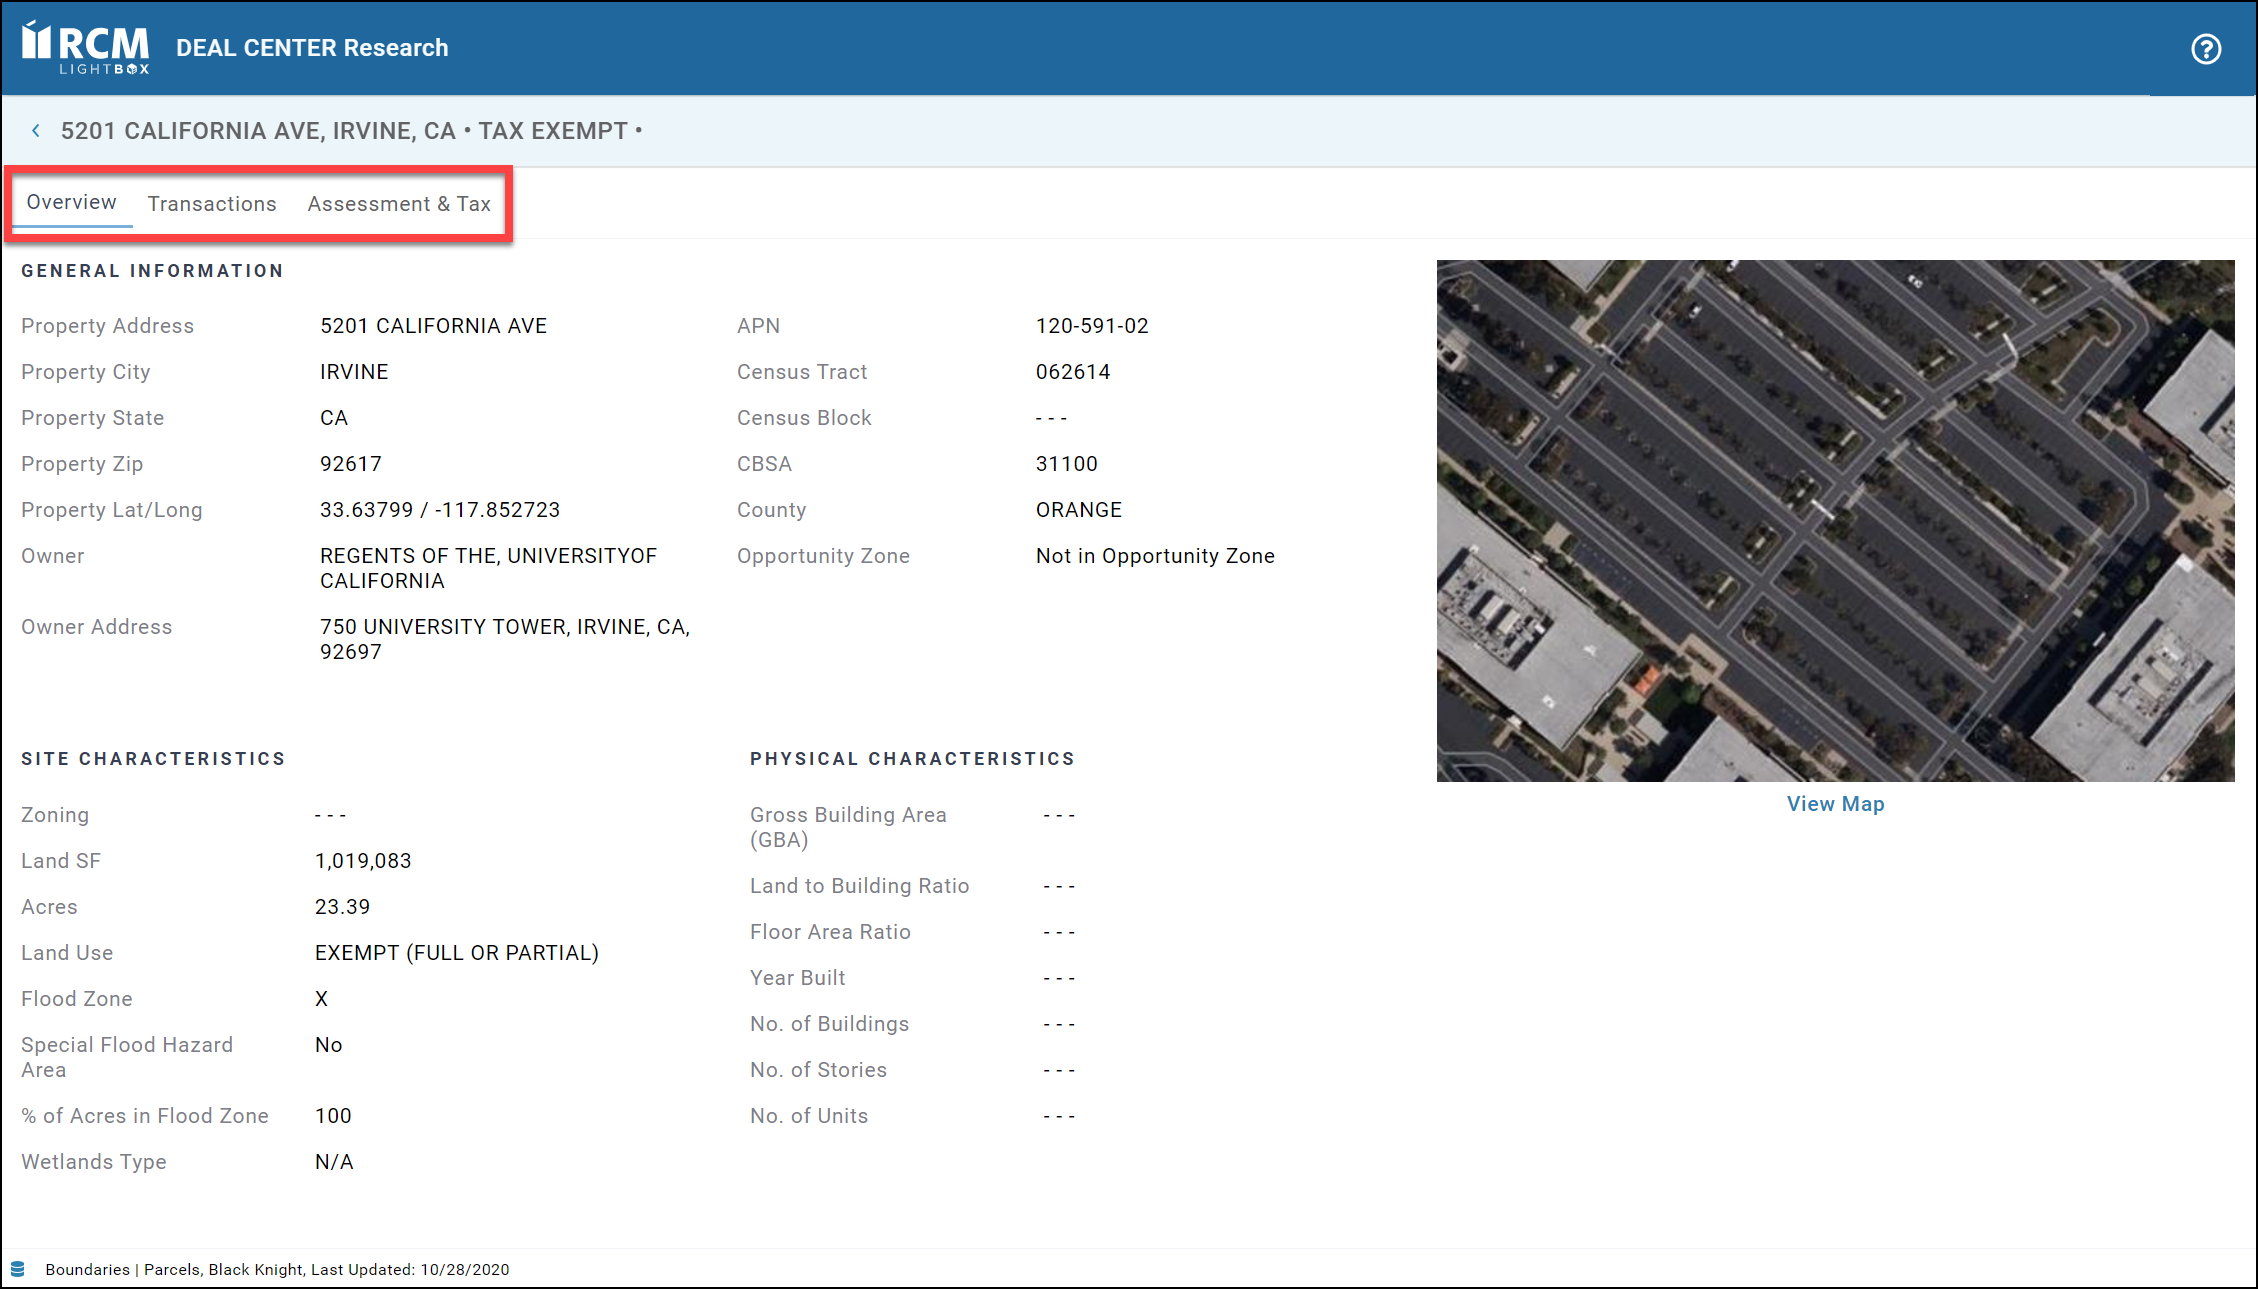Viewport: 2258px width, 1289px height.
Task: Click the aerial property image thumbnail
Action: (x=1835, y=520)
